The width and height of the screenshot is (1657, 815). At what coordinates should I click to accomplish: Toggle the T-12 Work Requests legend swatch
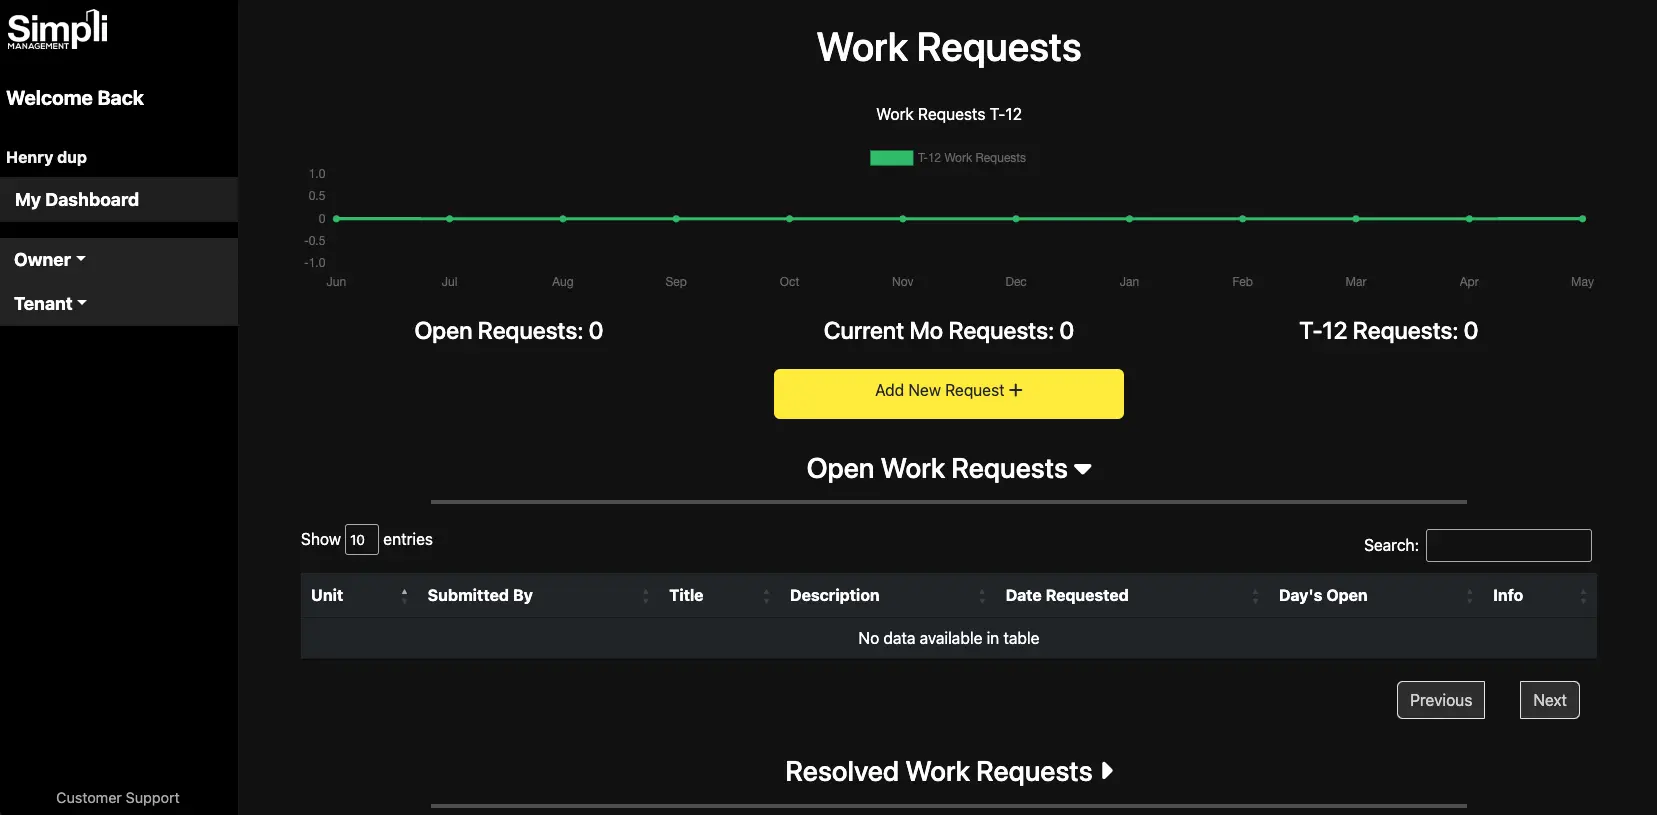[891, 158]
